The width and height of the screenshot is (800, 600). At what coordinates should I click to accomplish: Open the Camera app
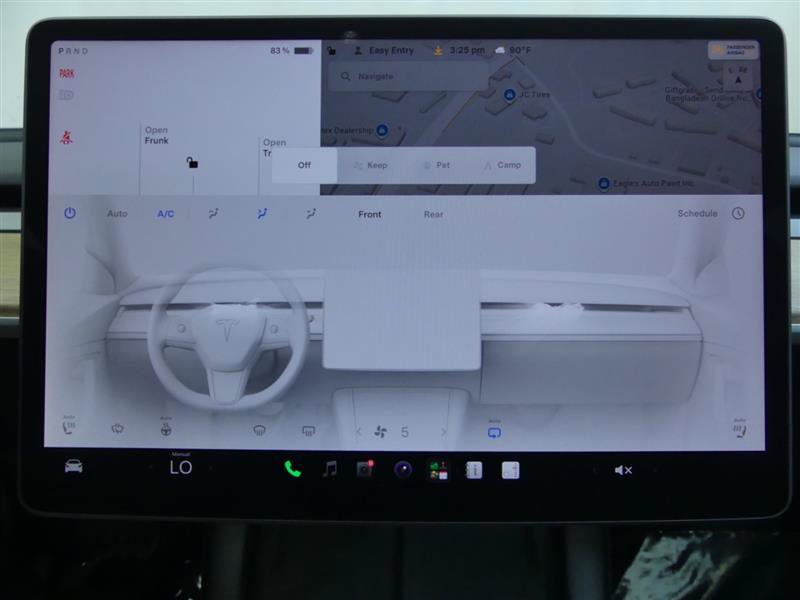point(403,469)
